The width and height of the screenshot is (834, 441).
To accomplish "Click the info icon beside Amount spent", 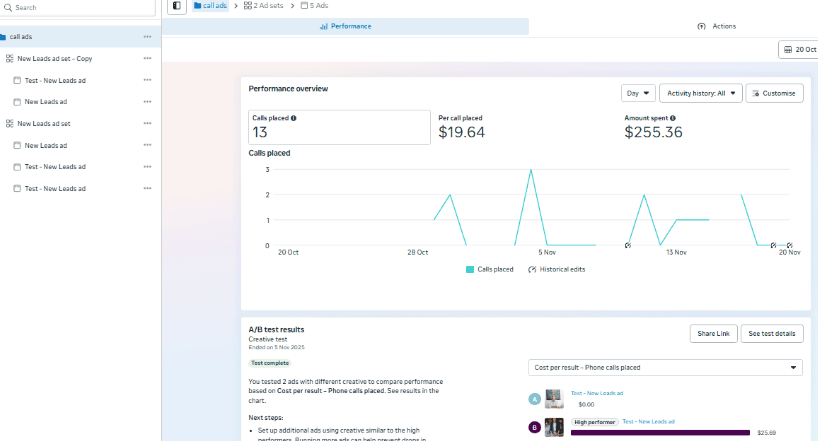I will click(673, 118).
